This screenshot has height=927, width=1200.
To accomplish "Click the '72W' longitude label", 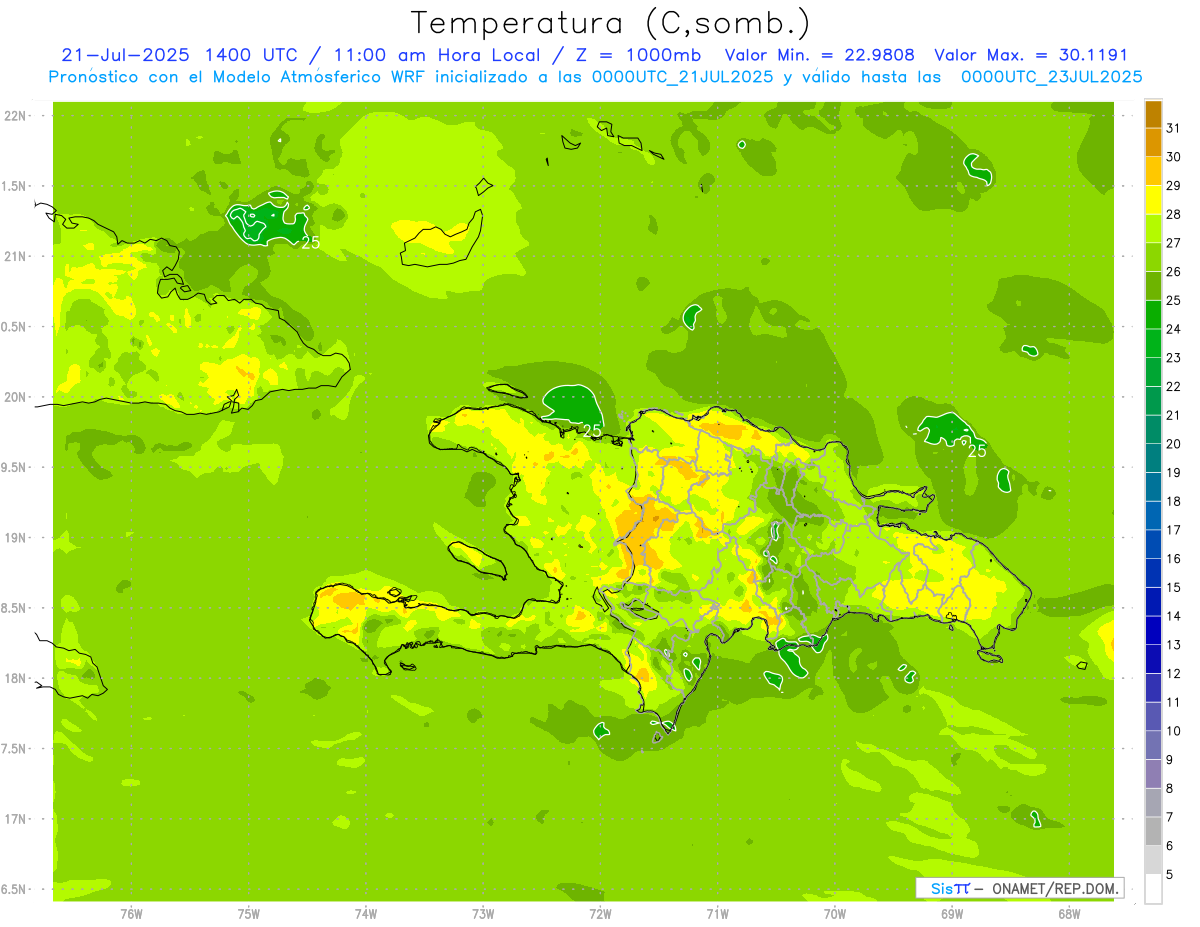I will coord(600,914).
